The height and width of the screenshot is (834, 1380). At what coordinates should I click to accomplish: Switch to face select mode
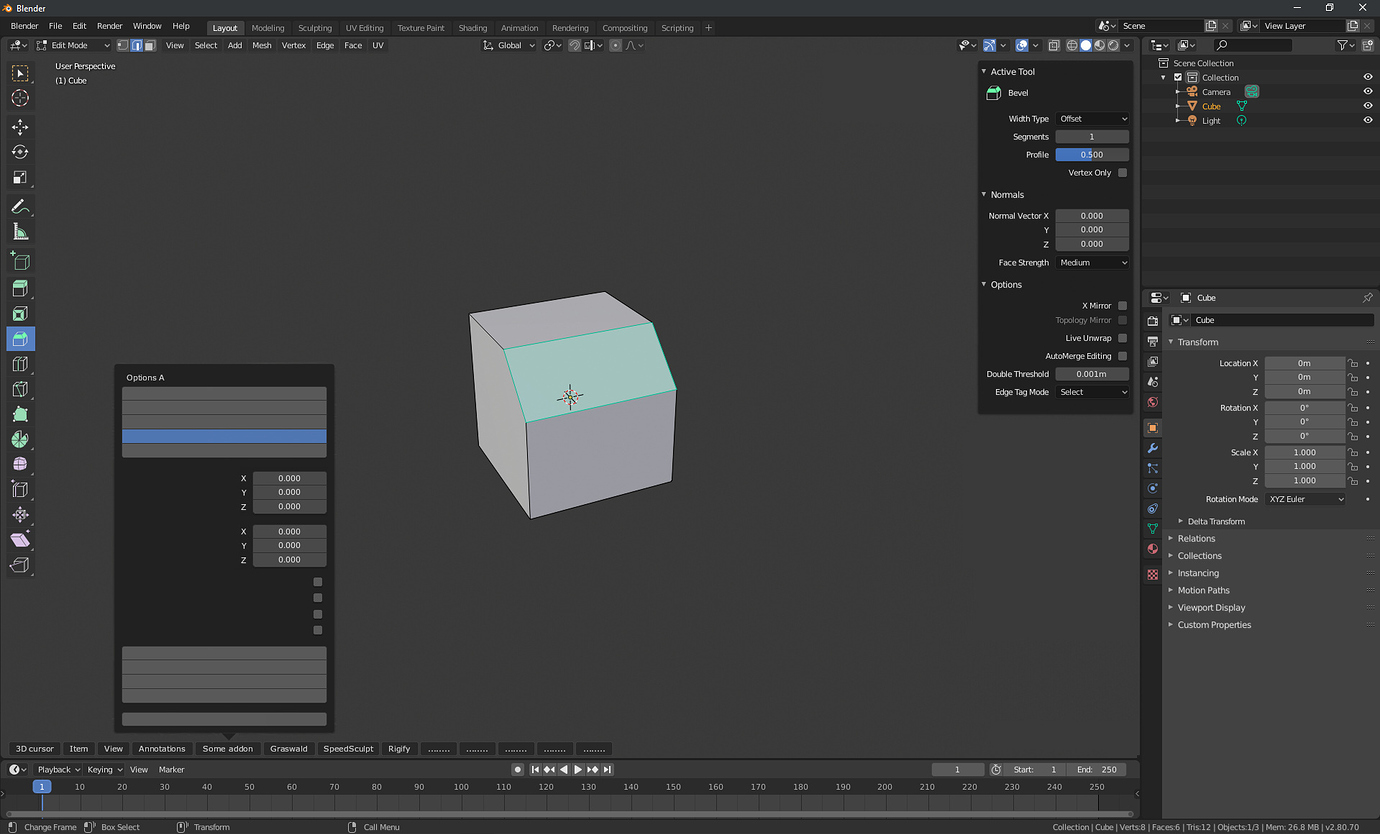click(149, 45)
